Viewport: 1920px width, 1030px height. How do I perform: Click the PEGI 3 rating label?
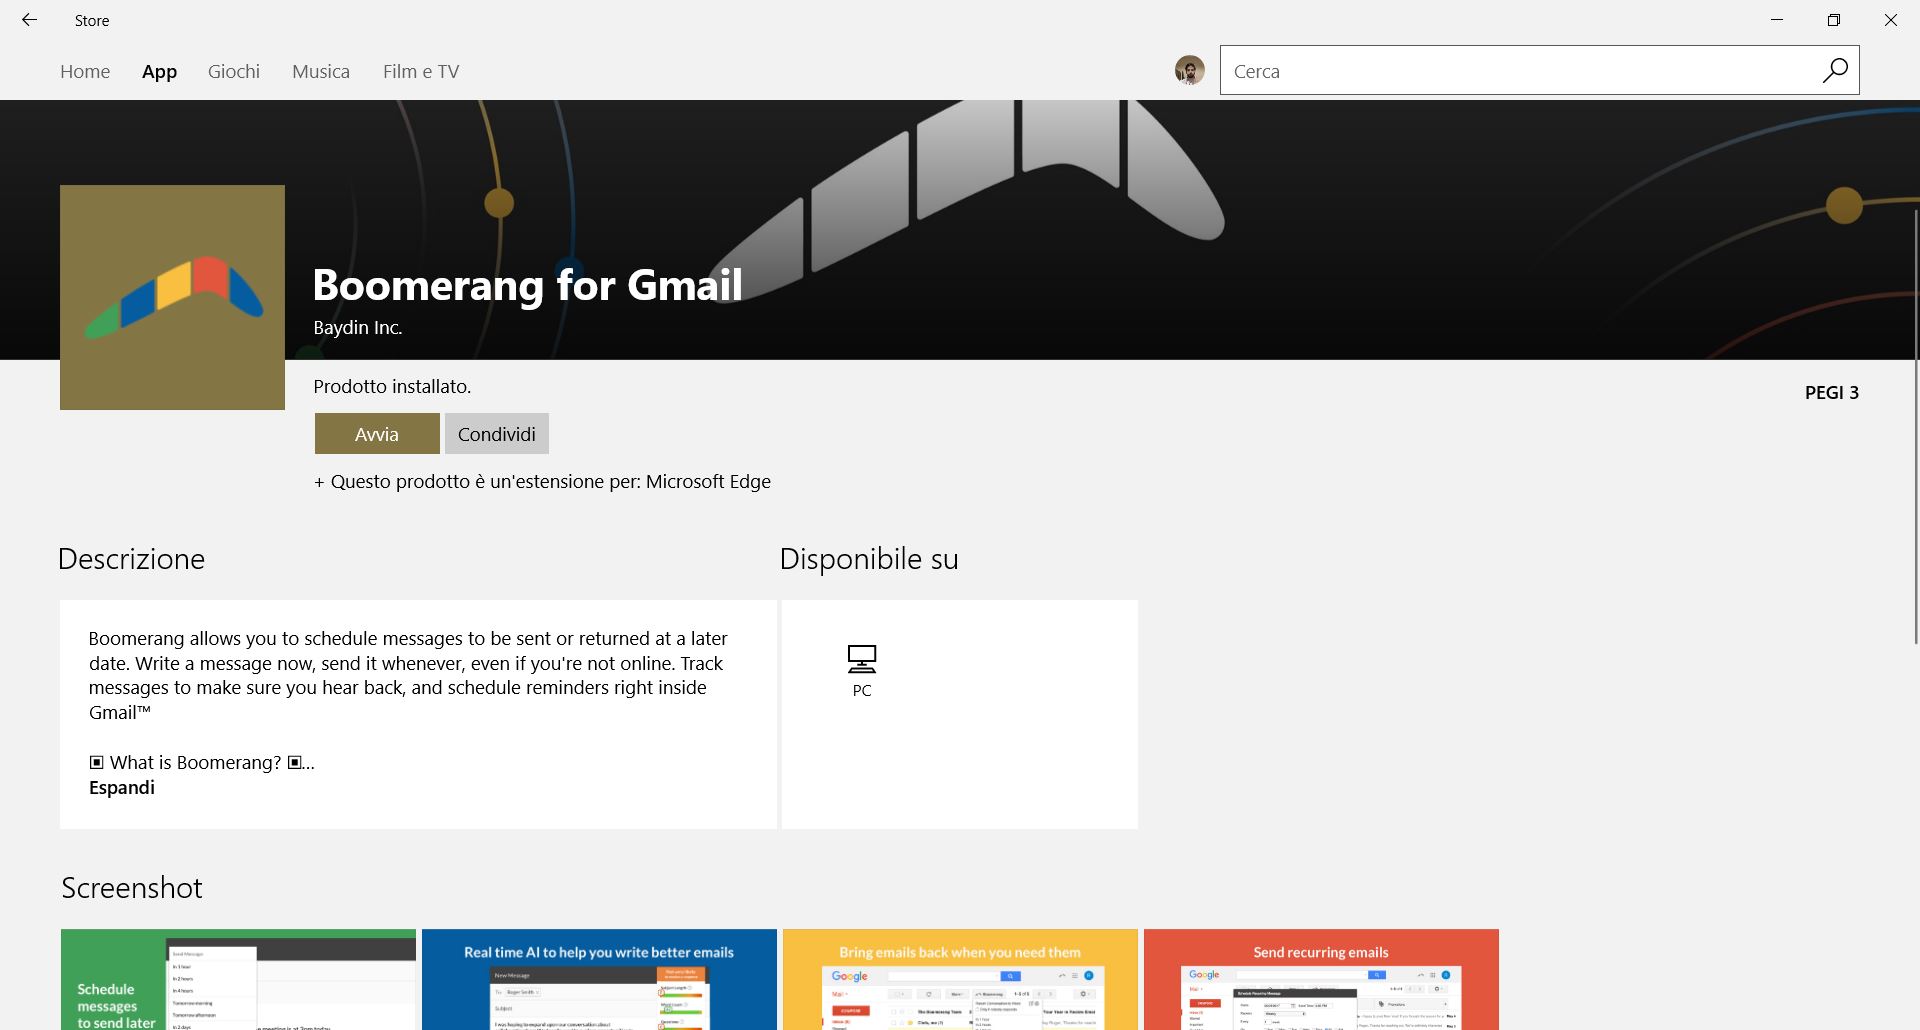(x=1831, y=392)
